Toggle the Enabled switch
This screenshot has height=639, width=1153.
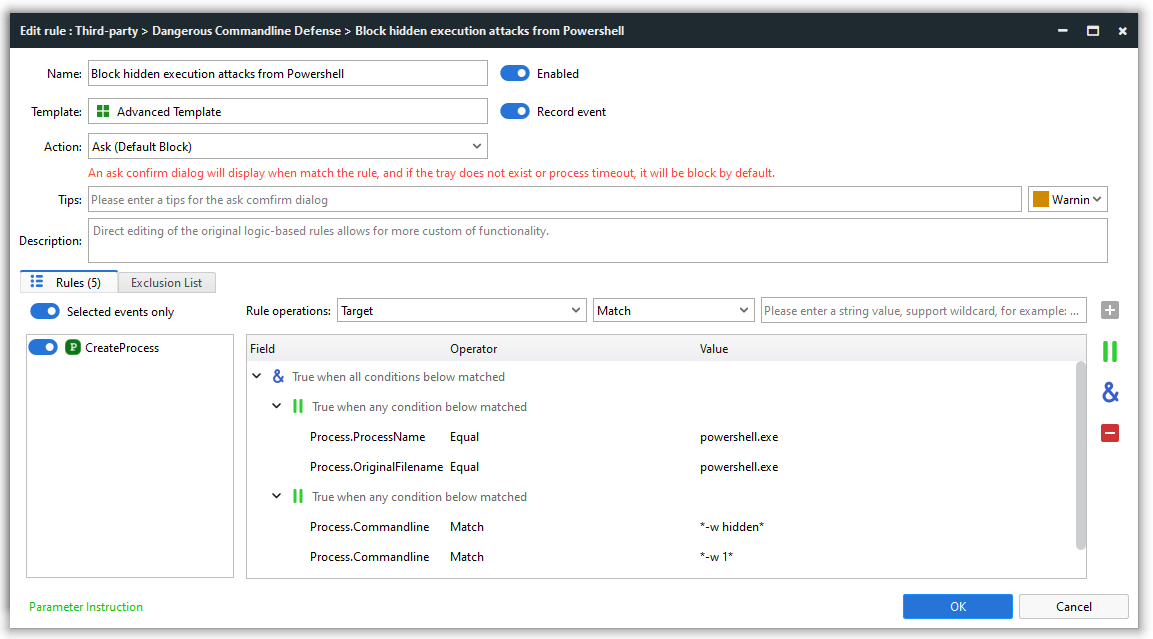515,74
